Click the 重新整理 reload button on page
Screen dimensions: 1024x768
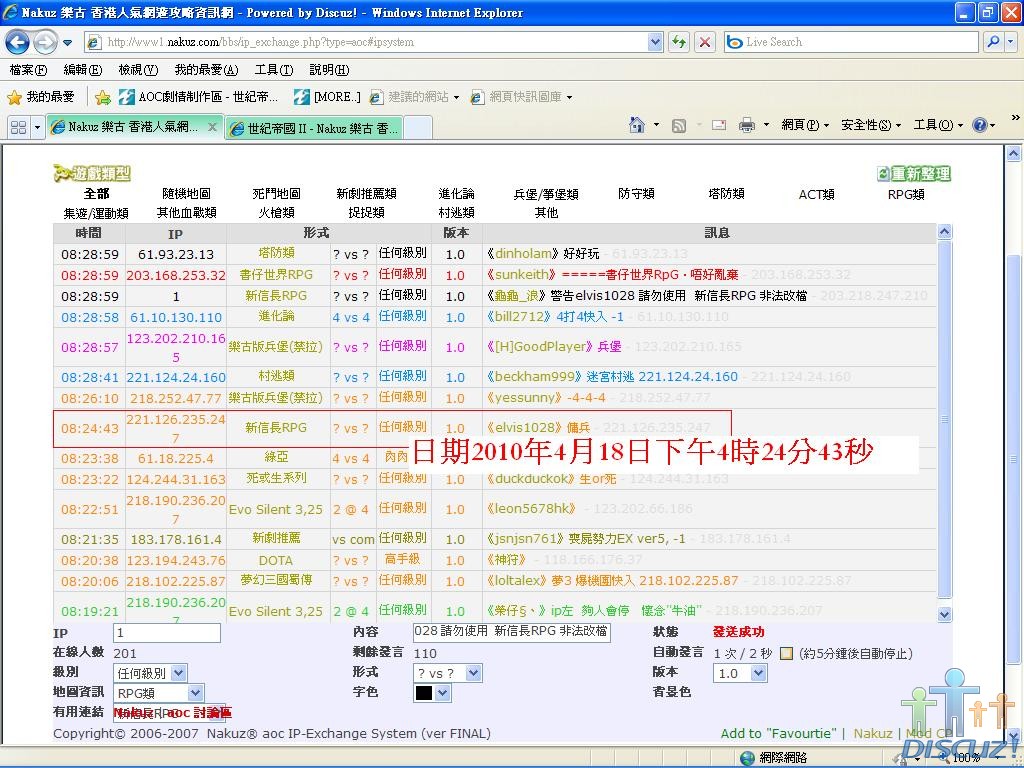click(913, 174)
